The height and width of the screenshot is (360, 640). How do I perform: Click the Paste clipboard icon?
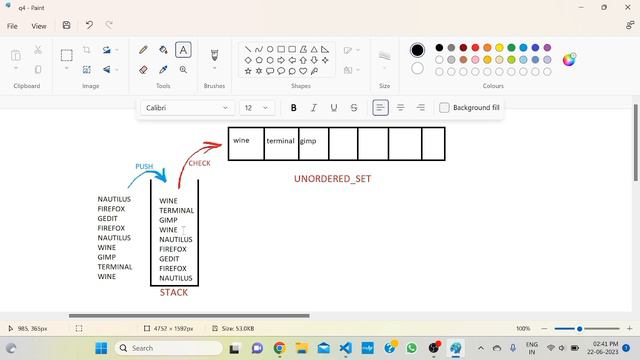[16, 55]
